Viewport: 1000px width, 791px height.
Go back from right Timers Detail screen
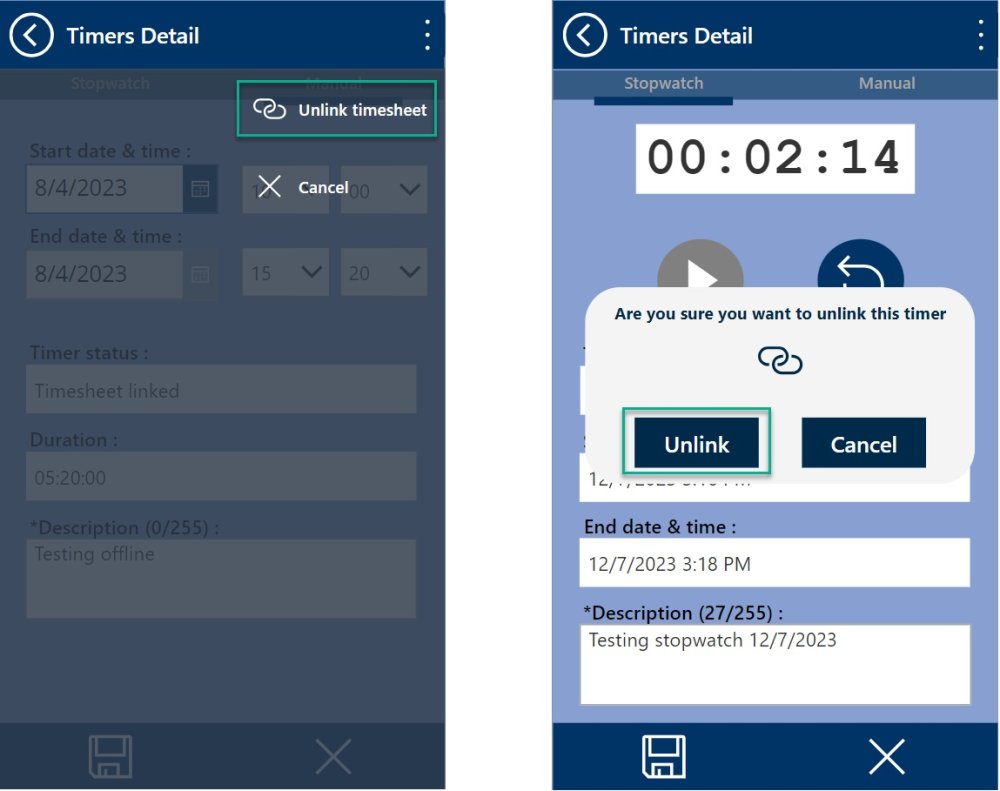coord(584,36)
